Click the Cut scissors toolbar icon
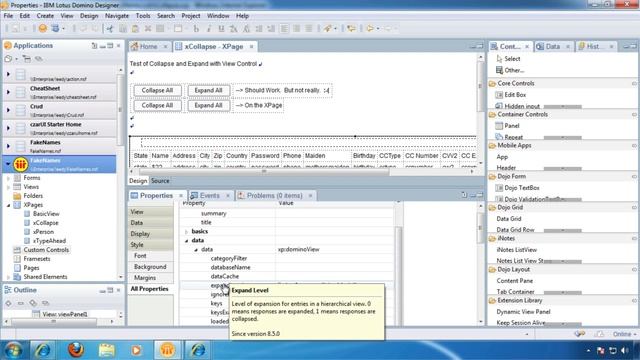640x360 pixels. click(x=110, y=29)
